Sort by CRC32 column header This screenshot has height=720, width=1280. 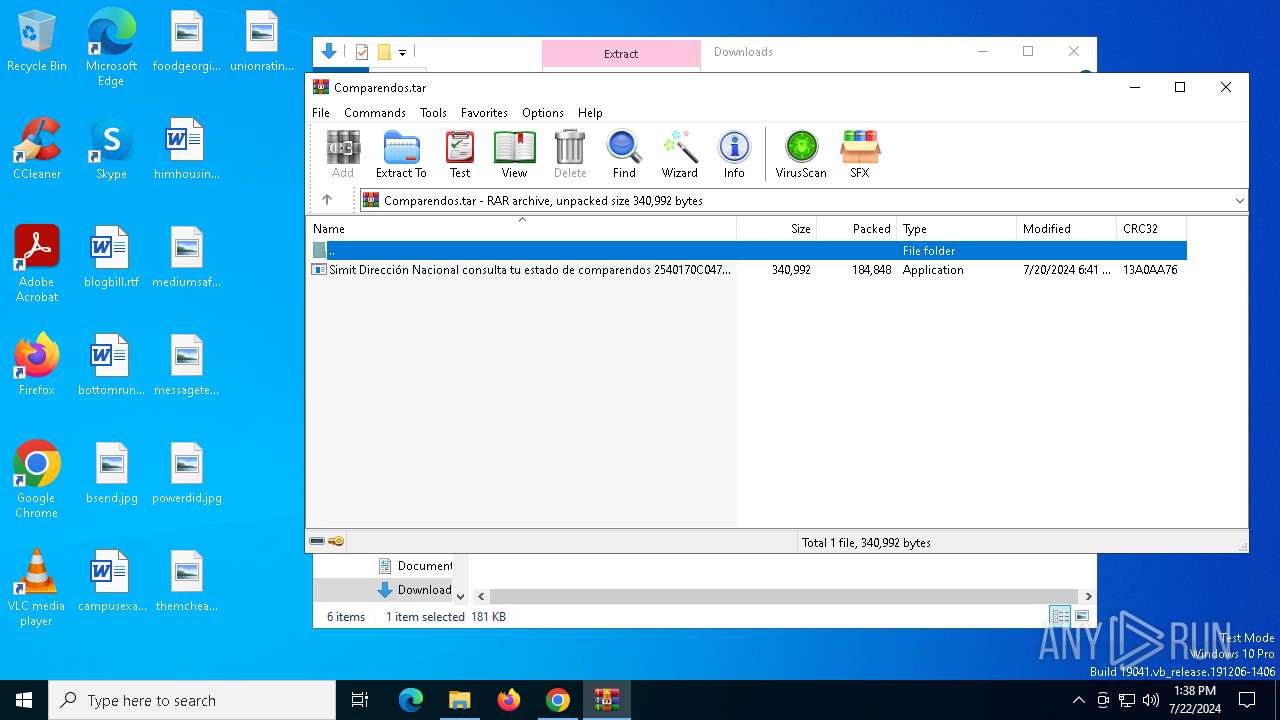pyautogui.click(x=1152, y=229)
